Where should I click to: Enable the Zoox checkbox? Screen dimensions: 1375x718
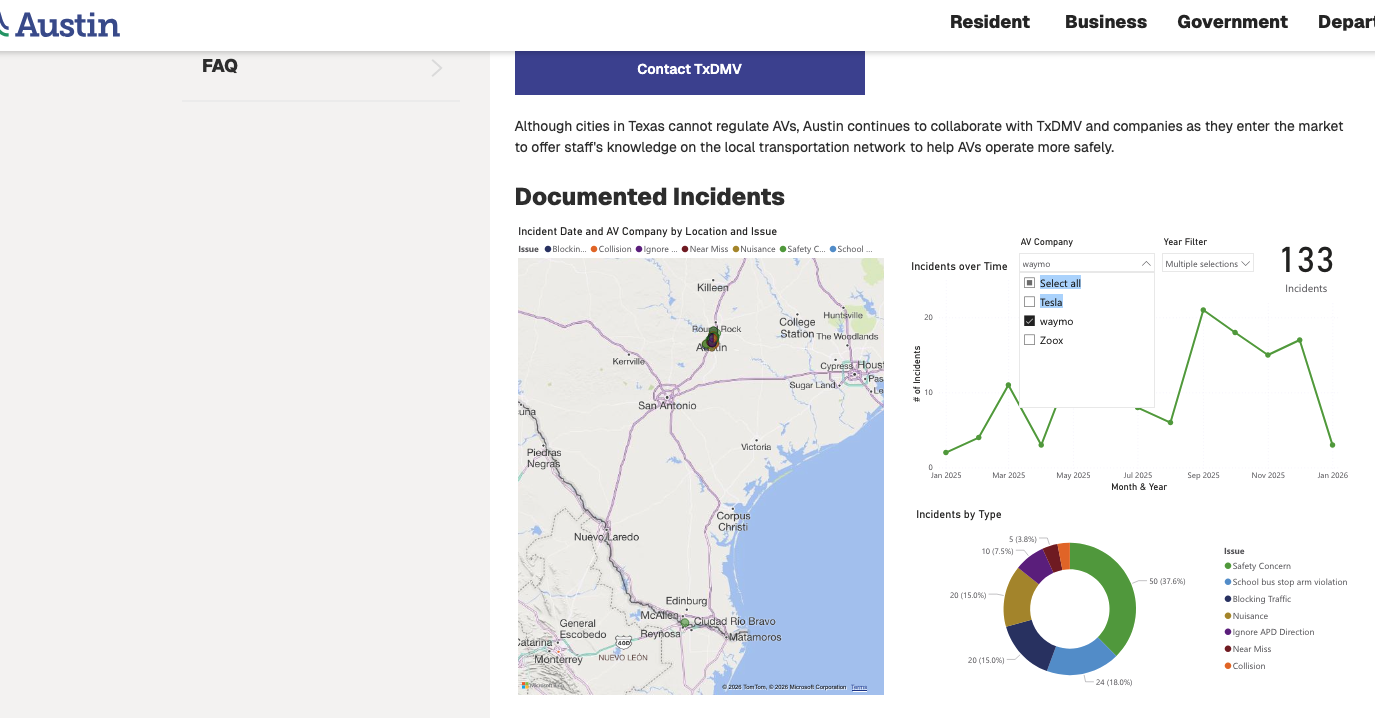pos(1029,340)
